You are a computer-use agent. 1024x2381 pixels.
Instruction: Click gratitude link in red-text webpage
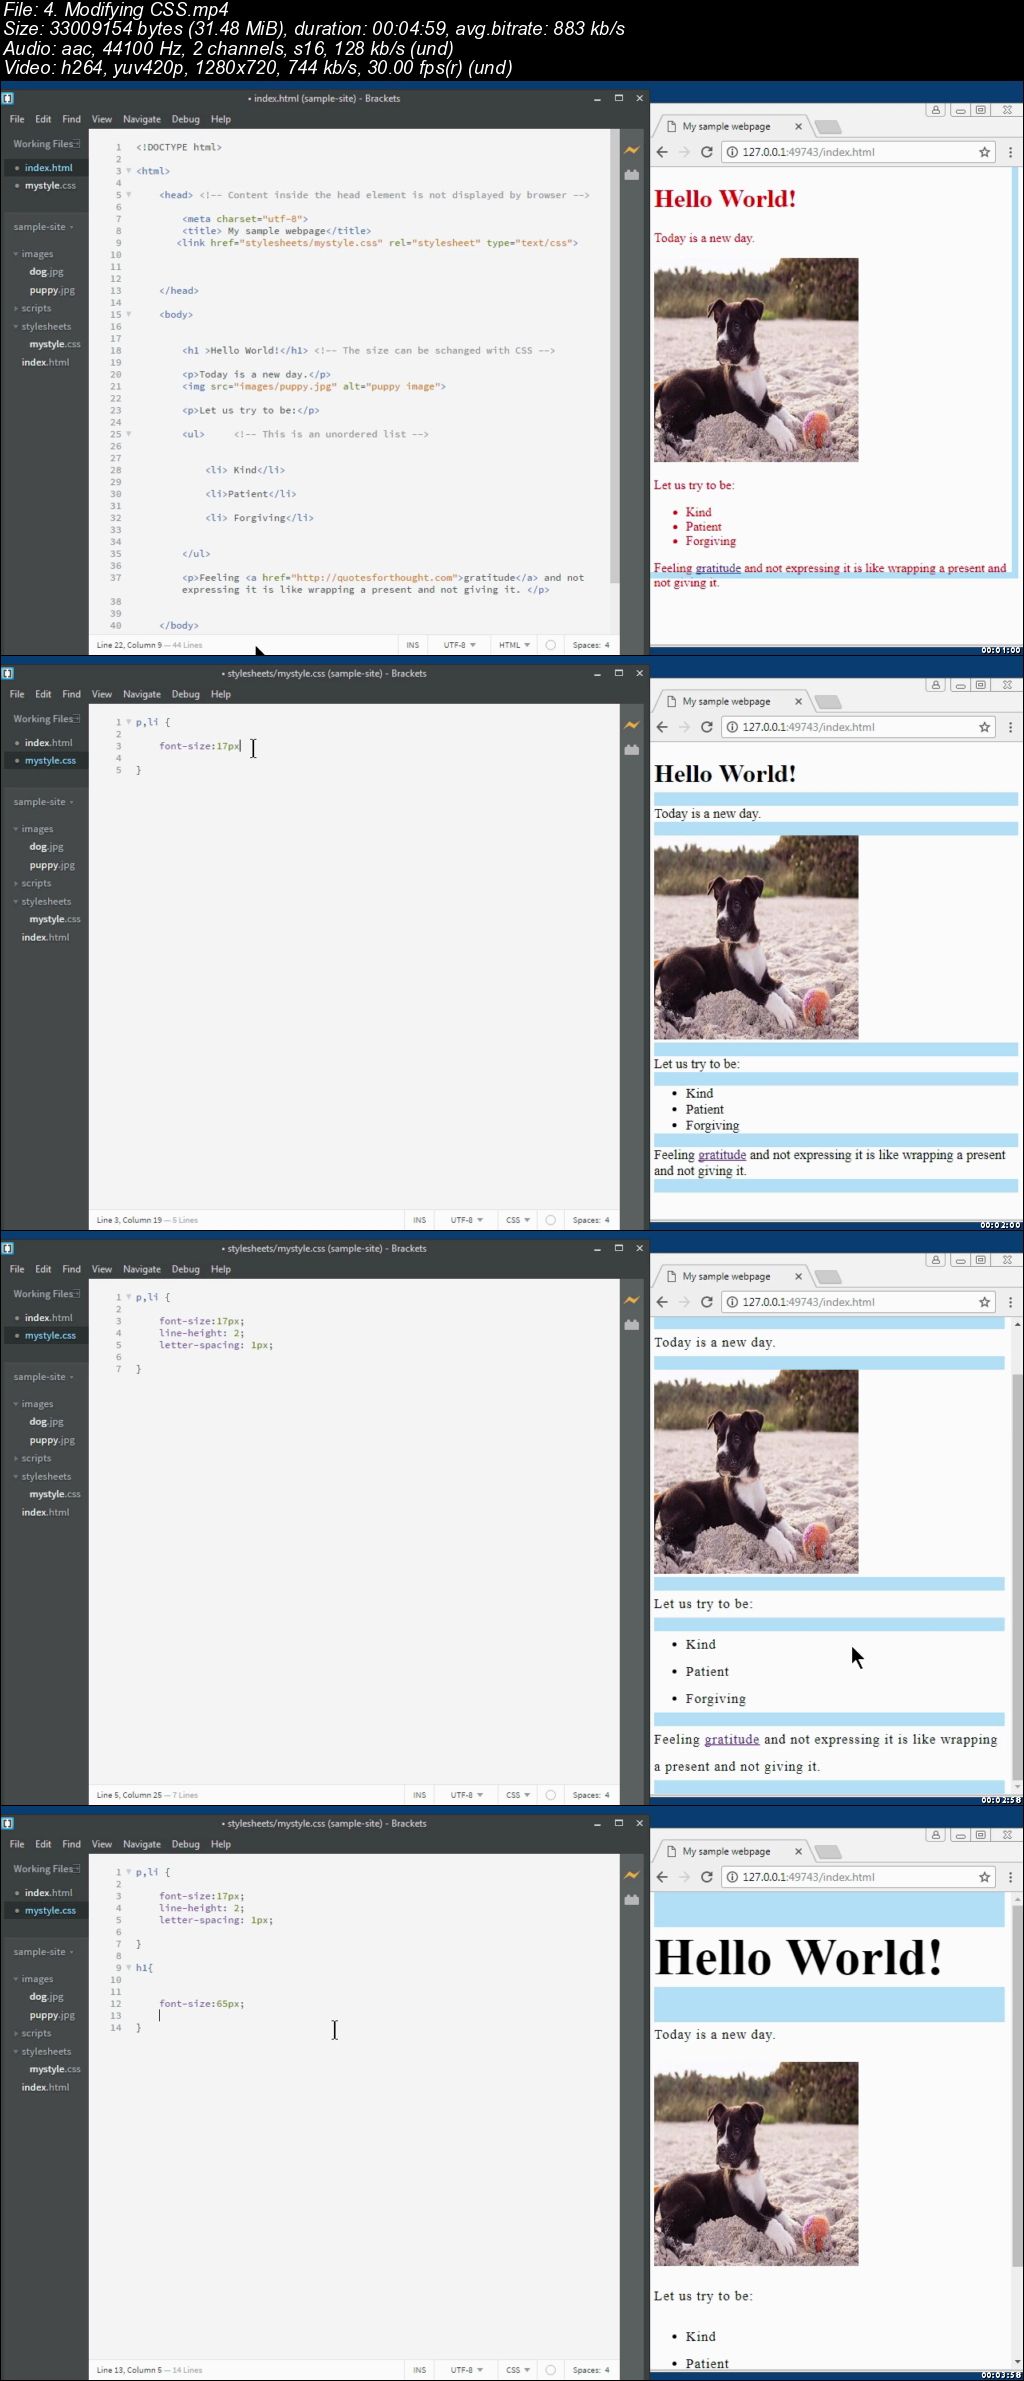(718, 568)
